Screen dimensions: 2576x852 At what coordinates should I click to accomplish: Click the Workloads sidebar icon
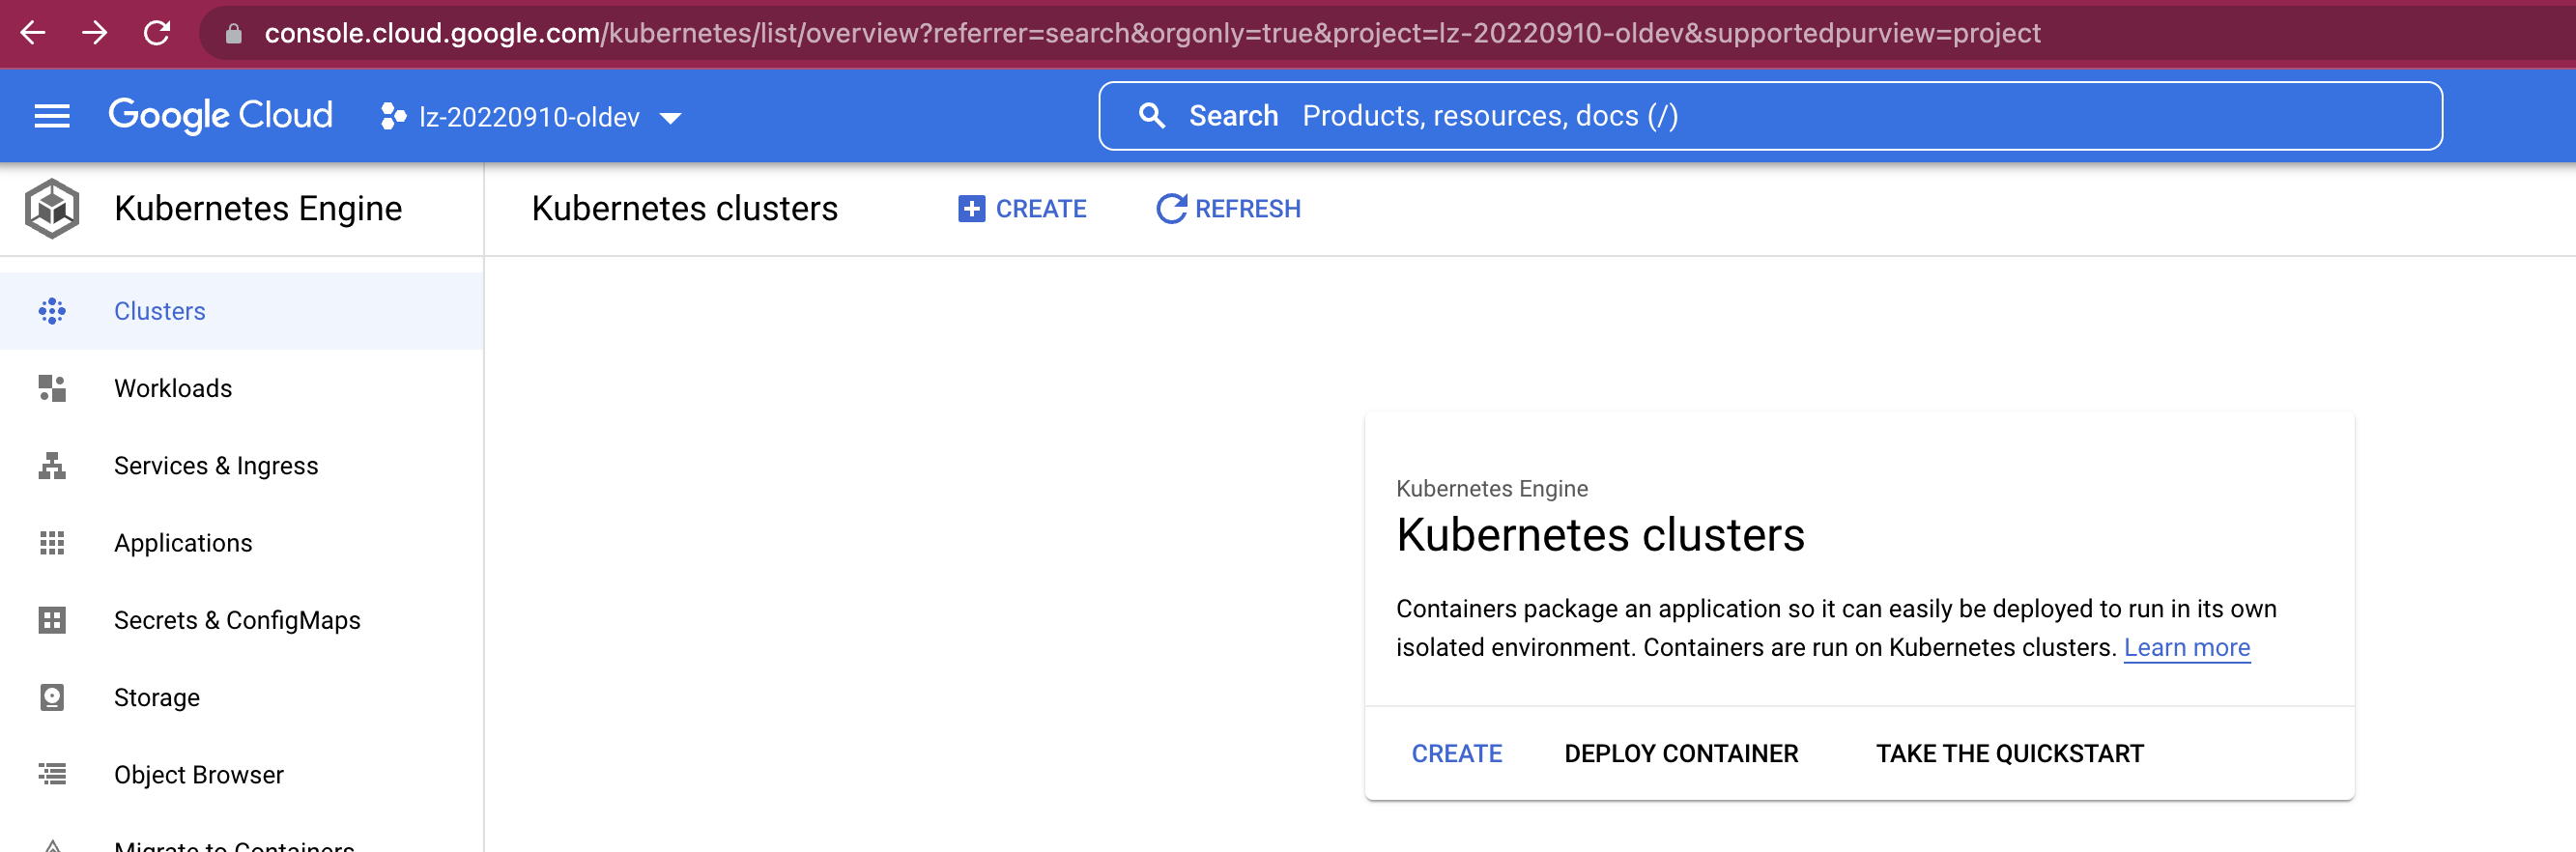(52, 388)
